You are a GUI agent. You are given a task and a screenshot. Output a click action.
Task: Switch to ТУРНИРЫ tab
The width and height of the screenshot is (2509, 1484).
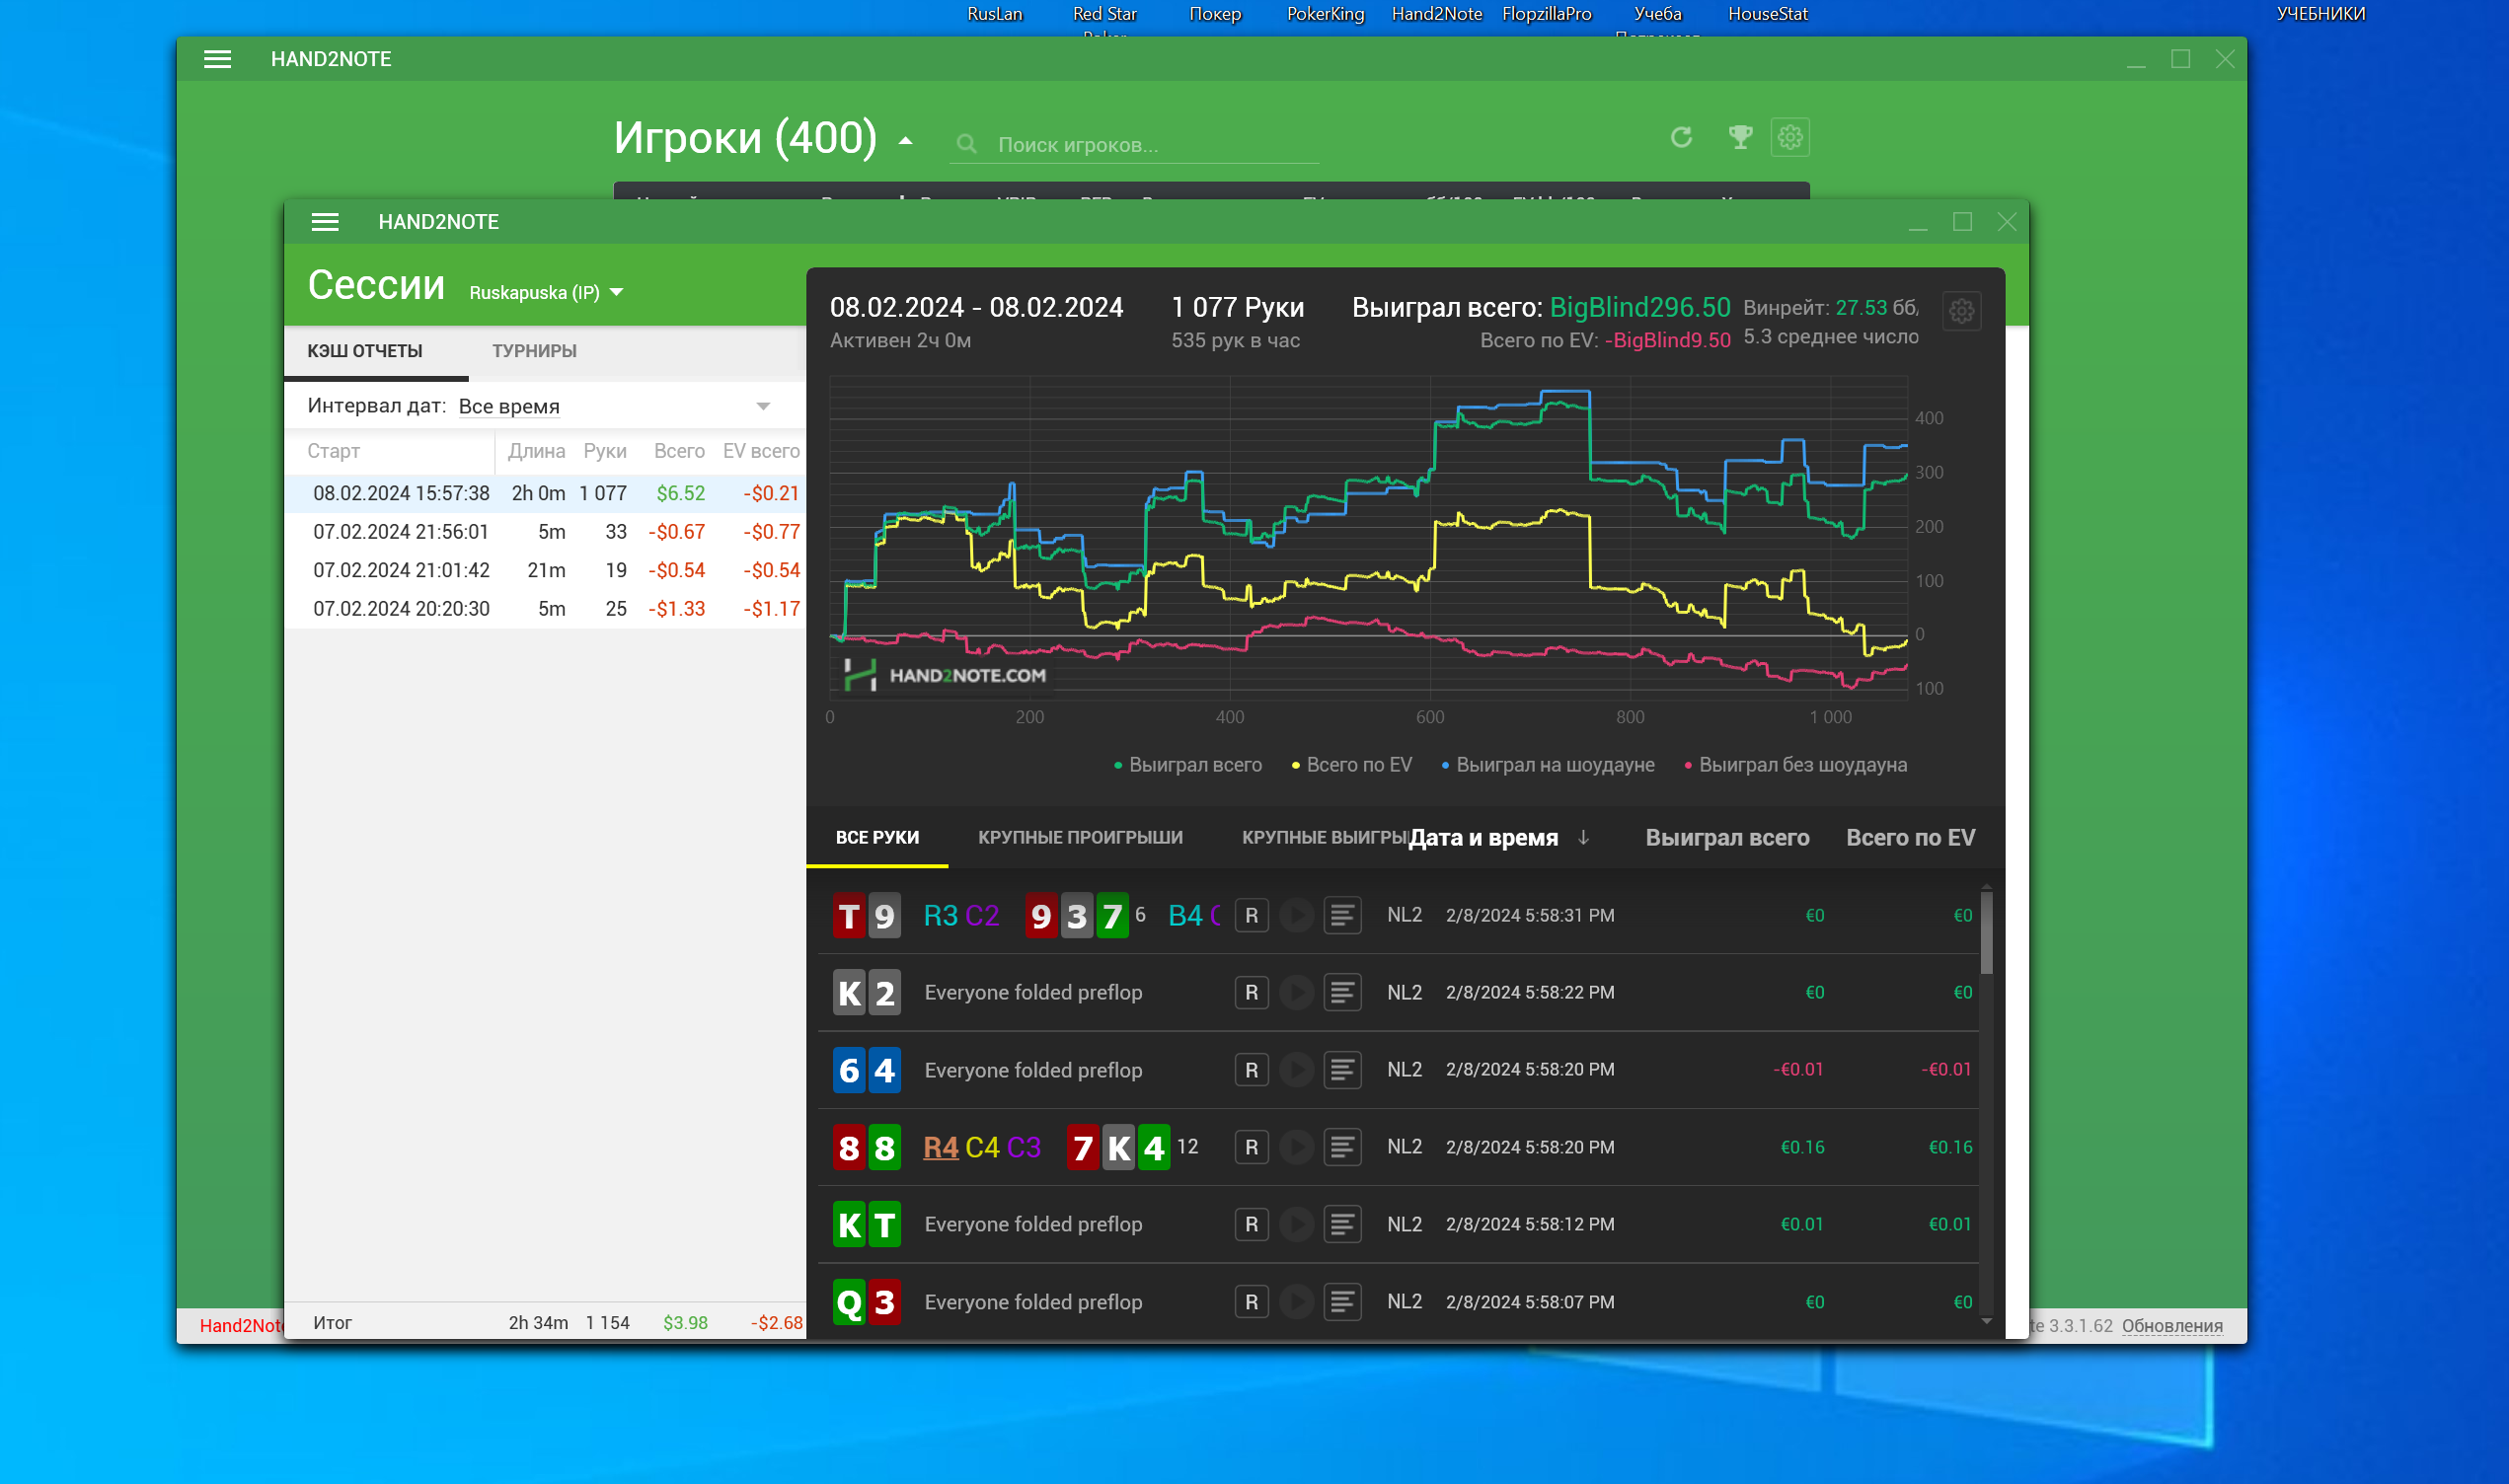(x=534, y=351)
